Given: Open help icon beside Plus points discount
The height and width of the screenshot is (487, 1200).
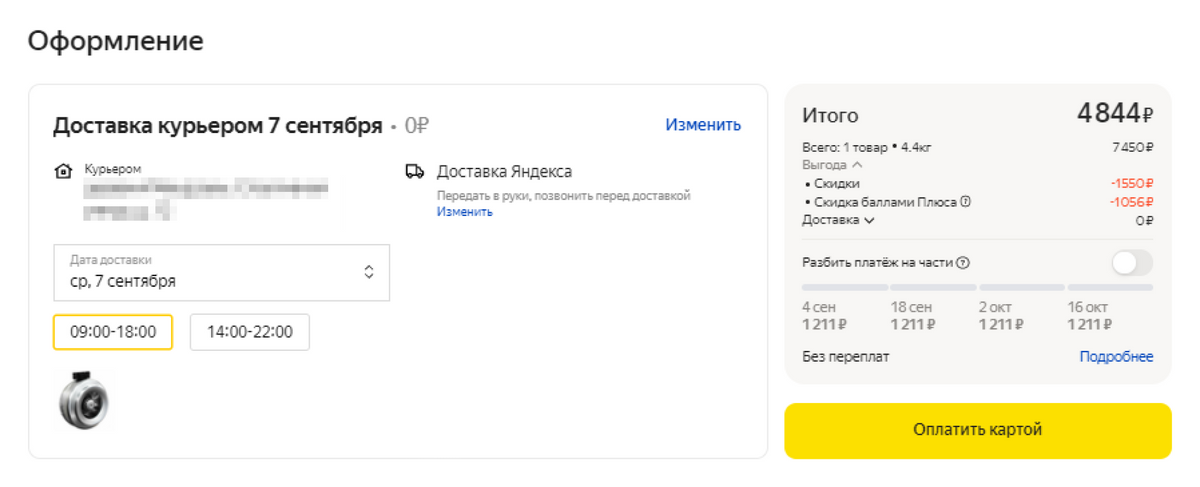Looking at the screenshot, I should (966, 202).
